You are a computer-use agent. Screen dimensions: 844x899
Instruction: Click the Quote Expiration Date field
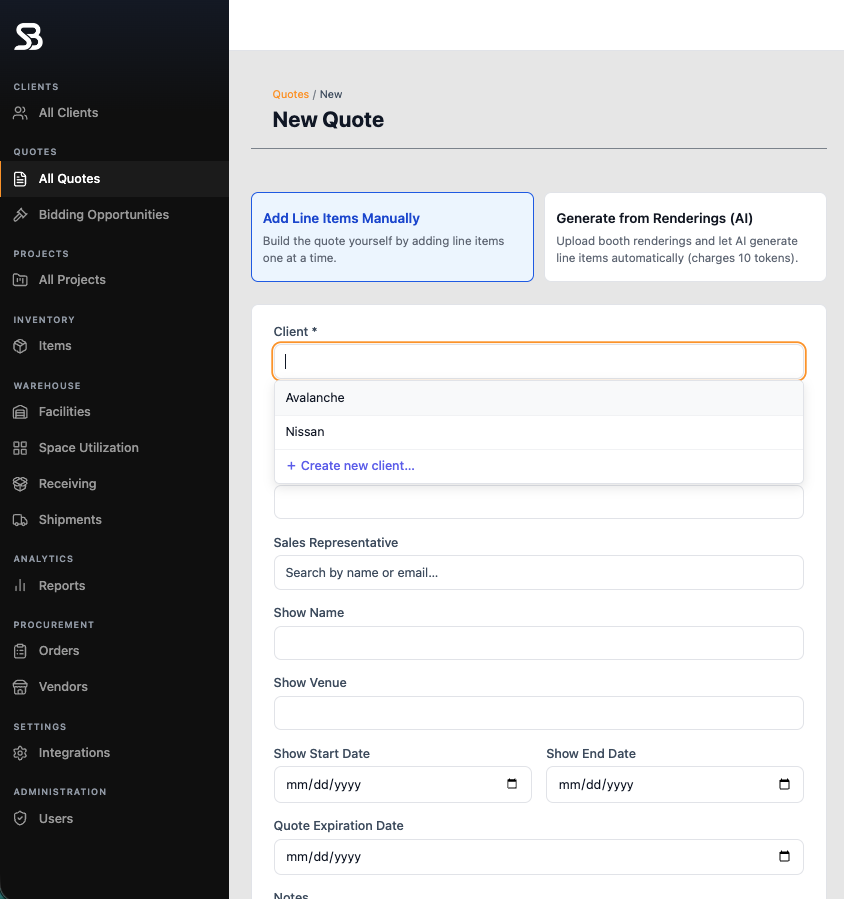point(538,857)
